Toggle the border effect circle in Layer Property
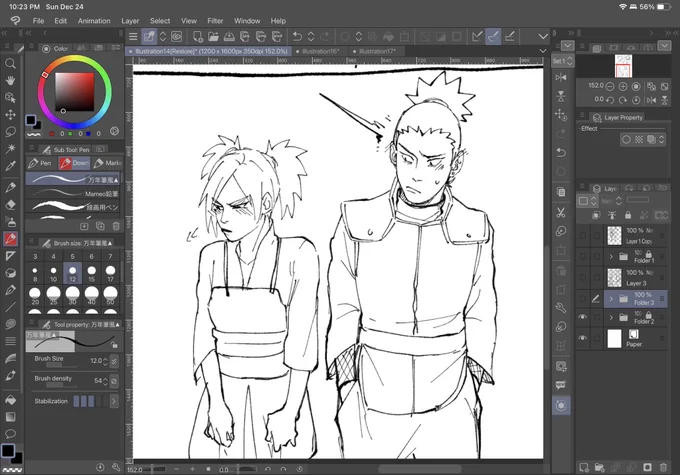Viewport: 680px width, 475px height. (x=626, y=139)
